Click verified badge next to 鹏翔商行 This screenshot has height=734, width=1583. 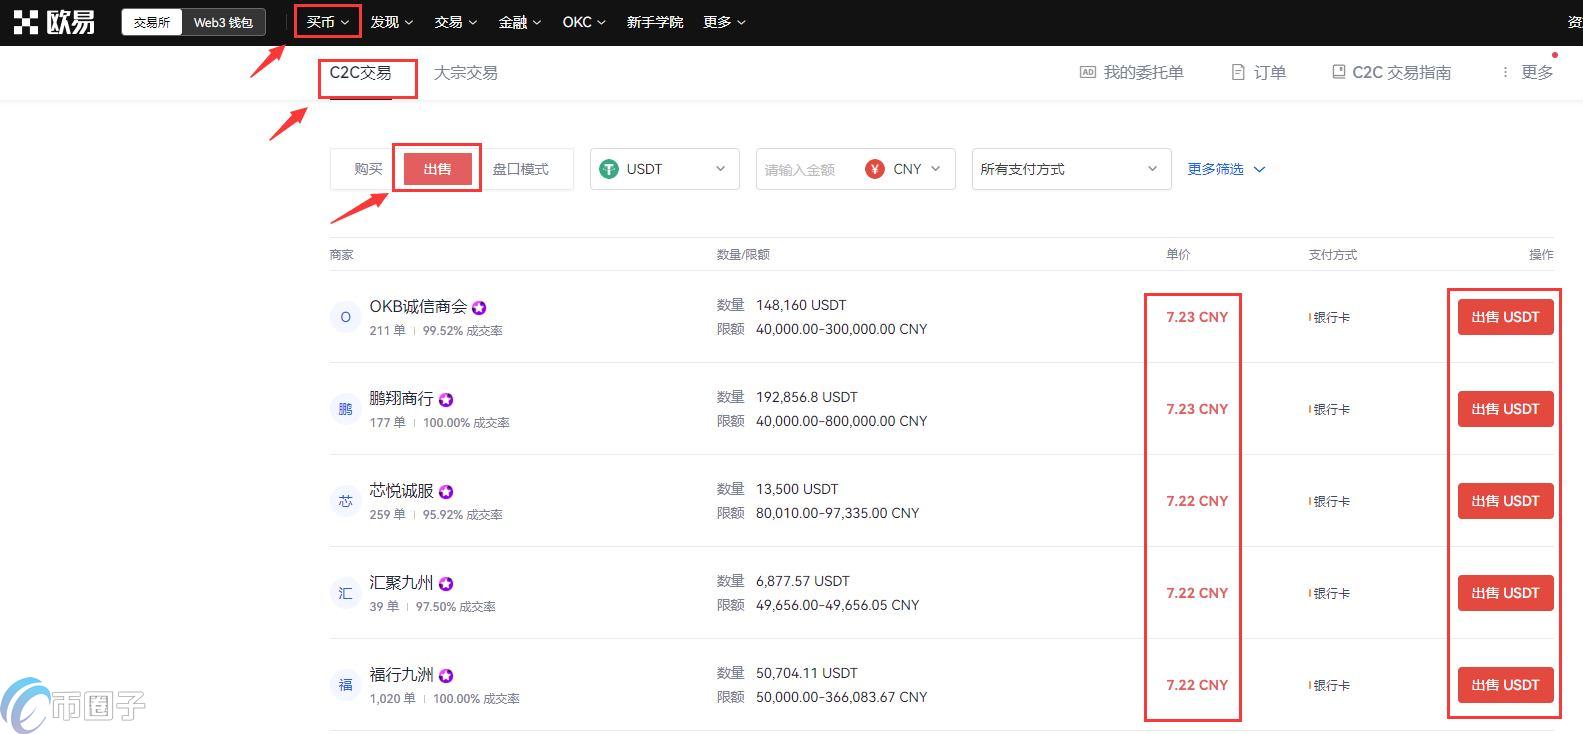click(x=446, y=400)
